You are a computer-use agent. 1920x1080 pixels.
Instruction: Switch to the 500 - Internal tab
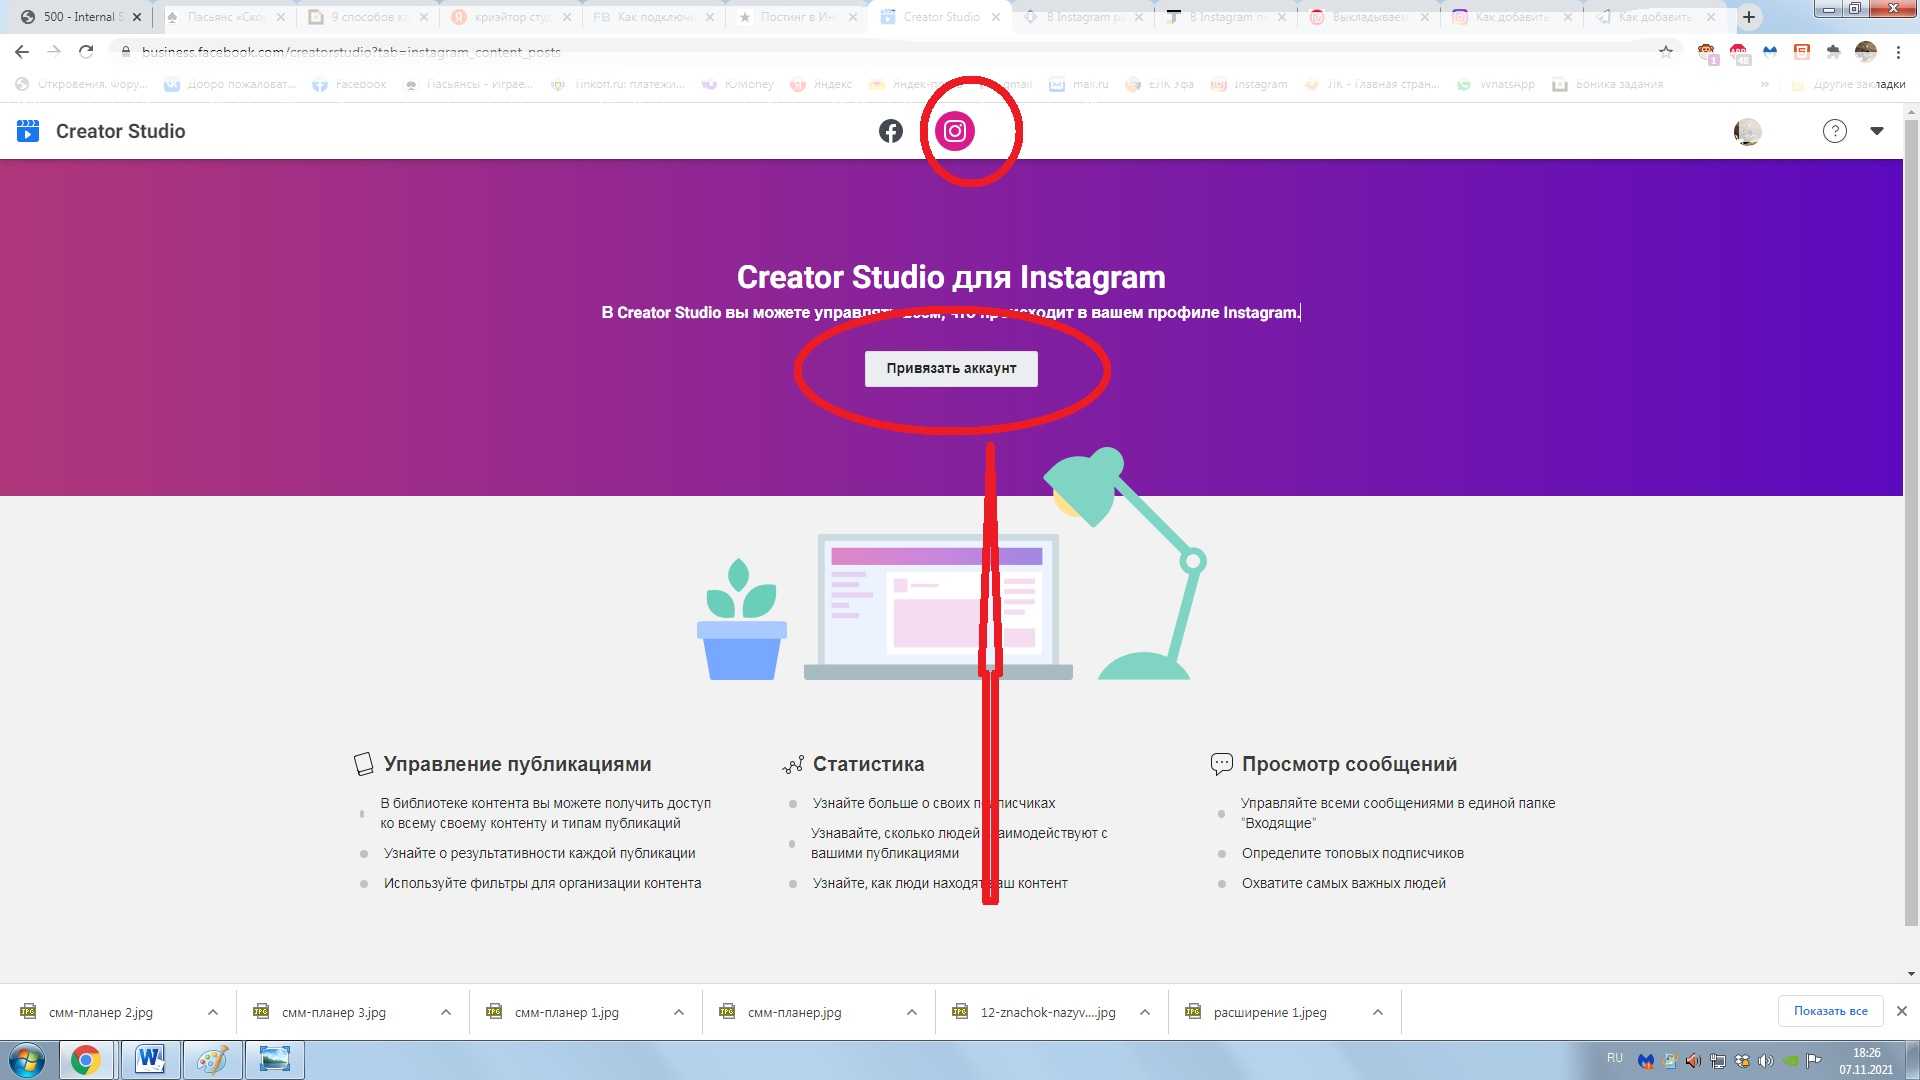[80, 17]
